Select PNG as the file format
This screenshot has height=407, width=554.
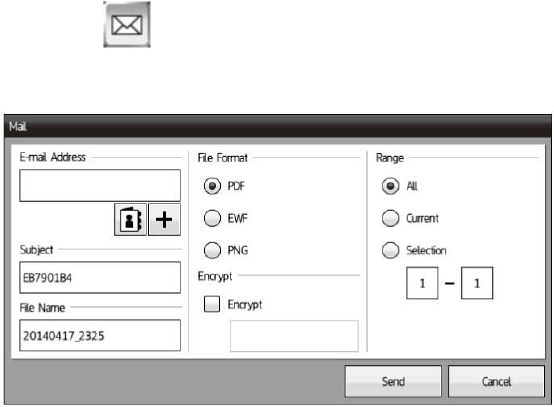click(212, 250)
